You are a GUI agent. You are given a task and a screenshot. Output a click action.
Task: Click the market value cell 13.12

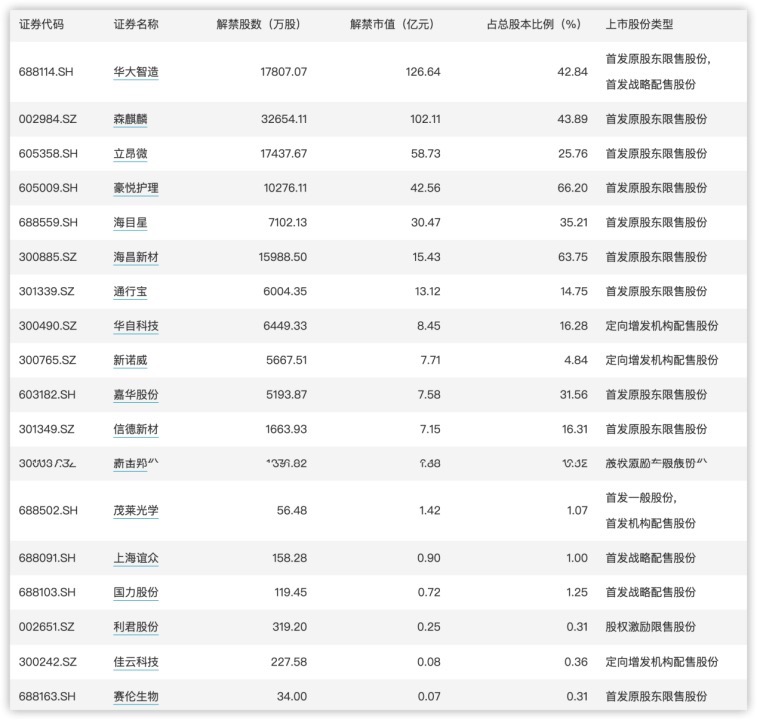427,291
